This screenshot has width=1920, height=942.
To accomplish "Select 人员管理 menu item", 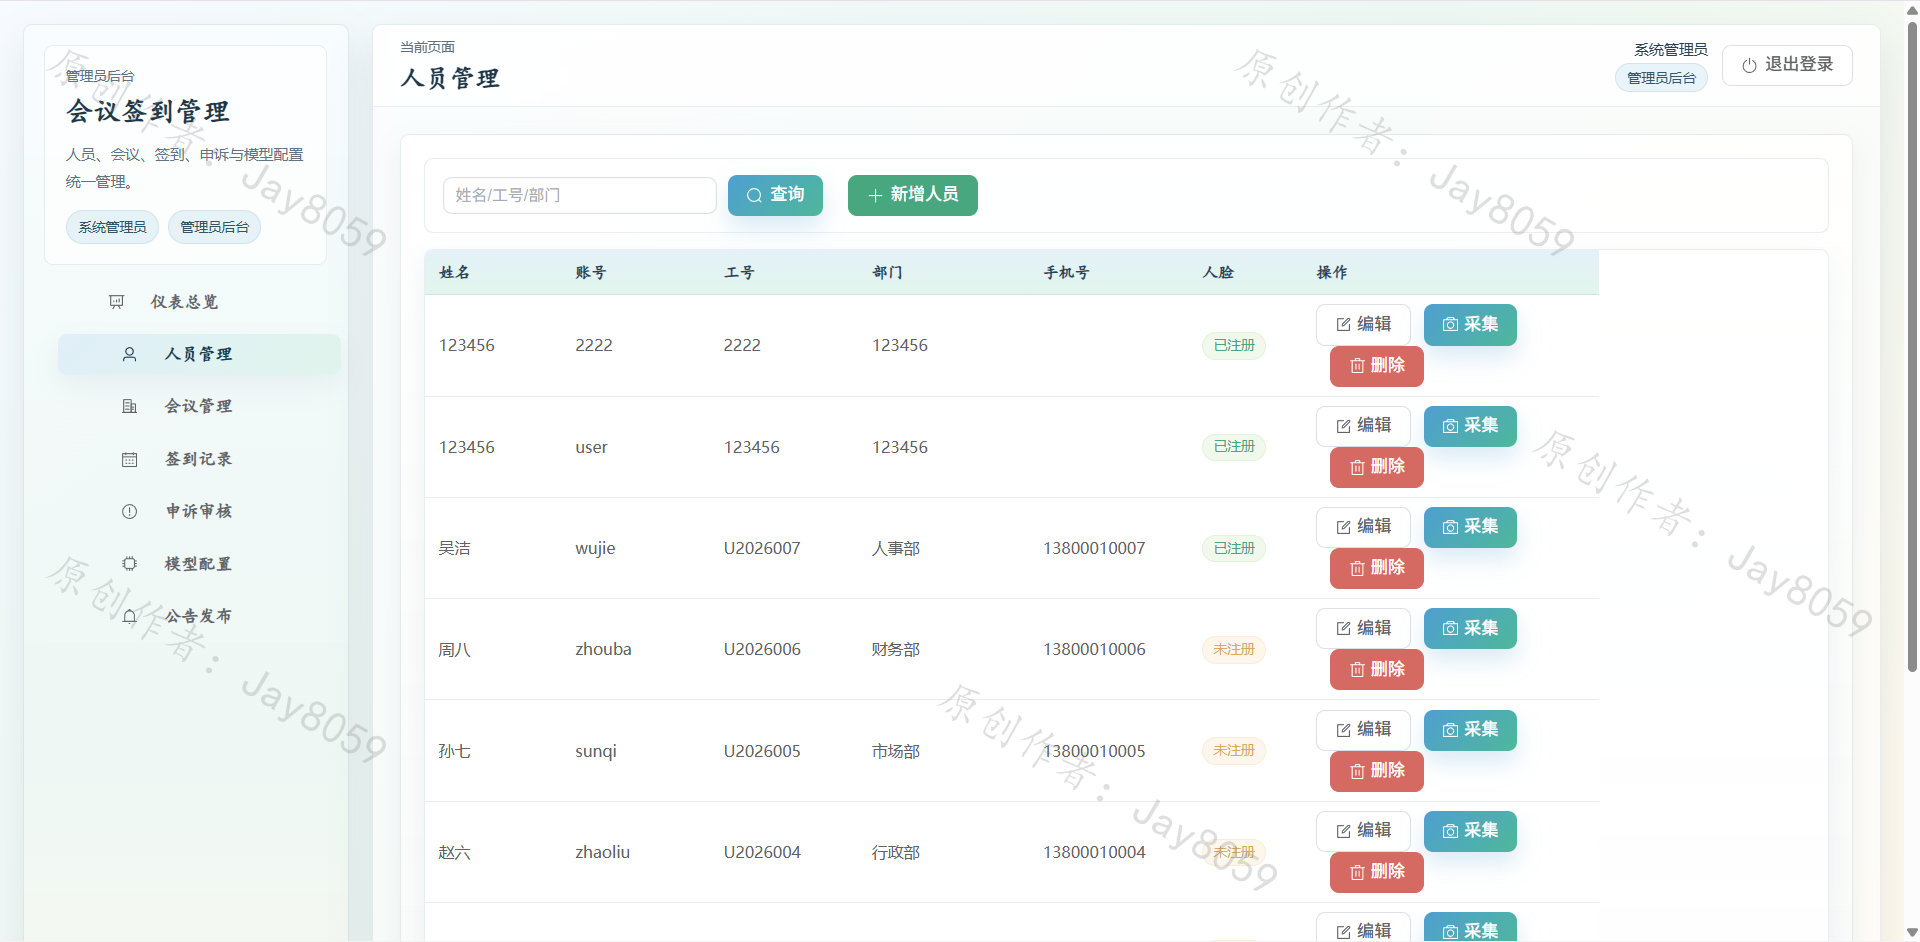I will tap(199, 354).
